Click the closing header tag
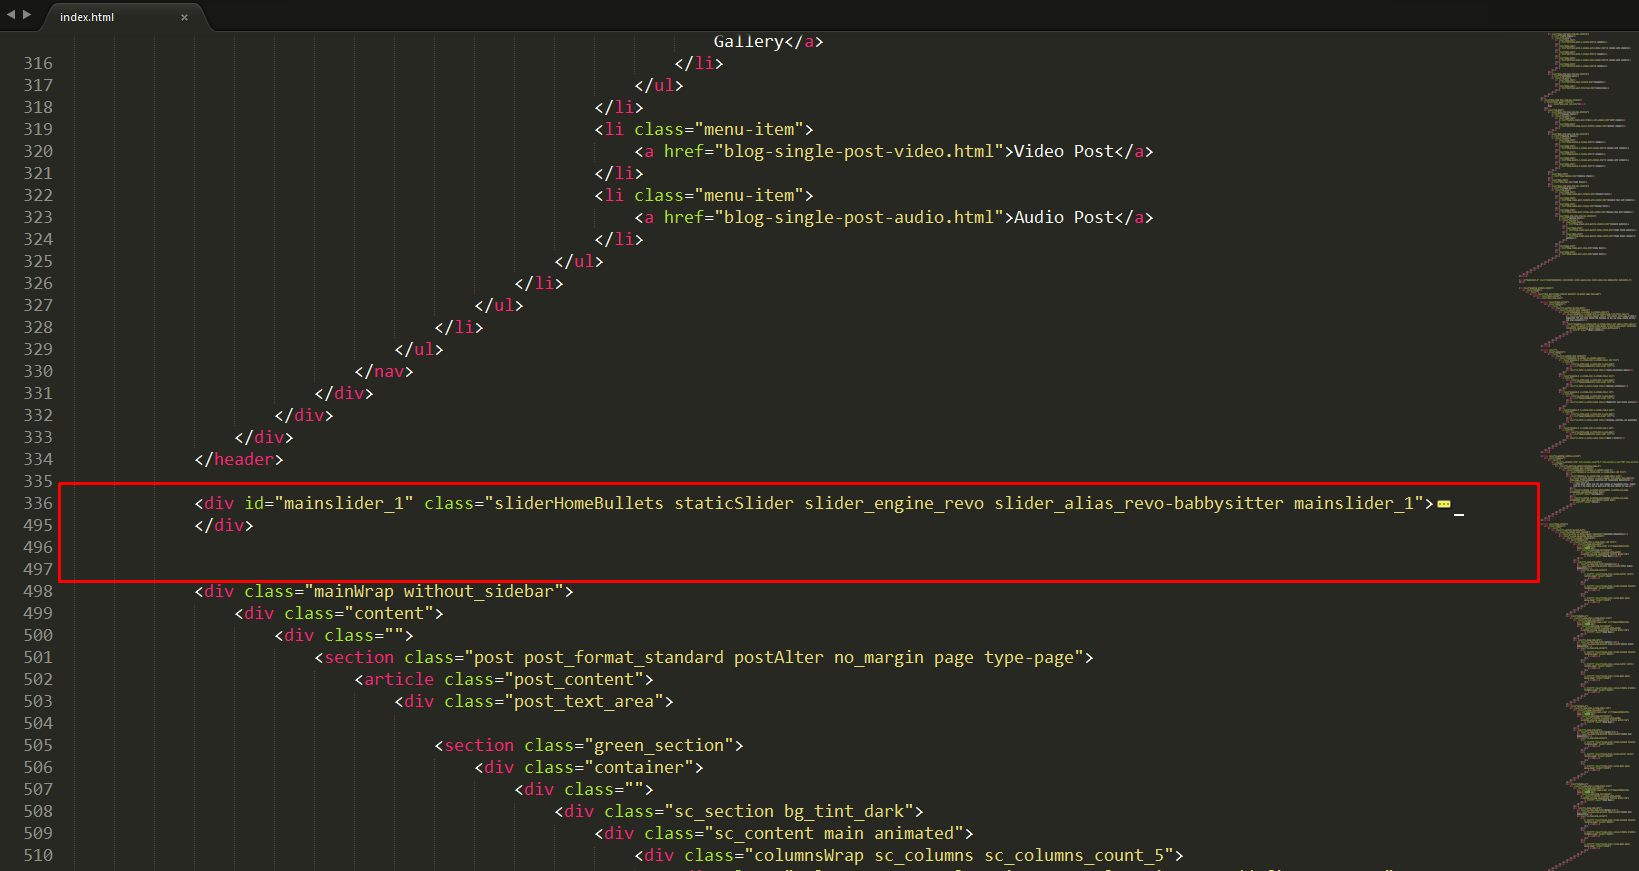Screen dimensions: 1639x871 click(239, 459)
